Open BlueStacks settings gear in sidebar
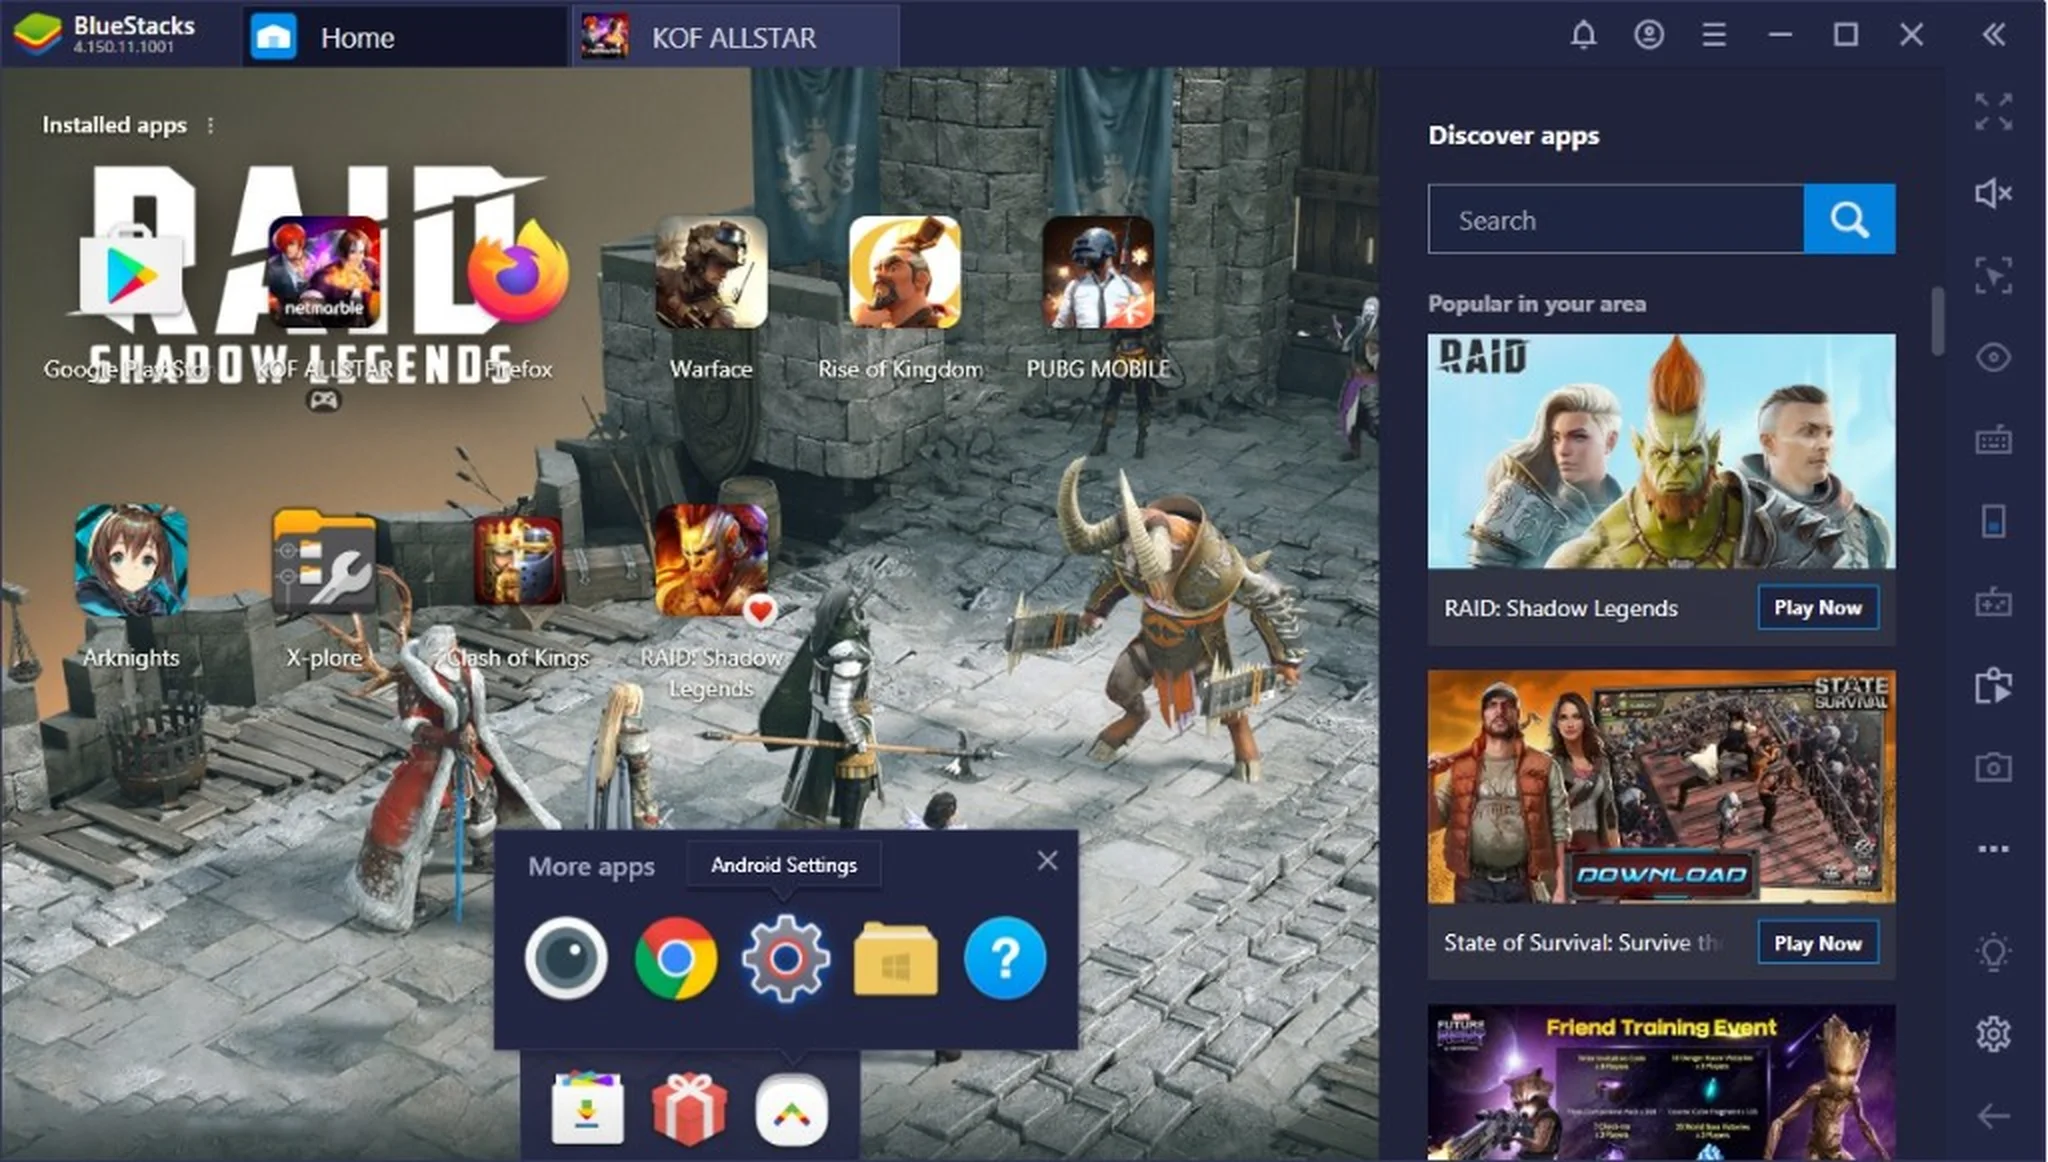This screenshot has height=1162, width=2048. click(x=1993, y=1033)
